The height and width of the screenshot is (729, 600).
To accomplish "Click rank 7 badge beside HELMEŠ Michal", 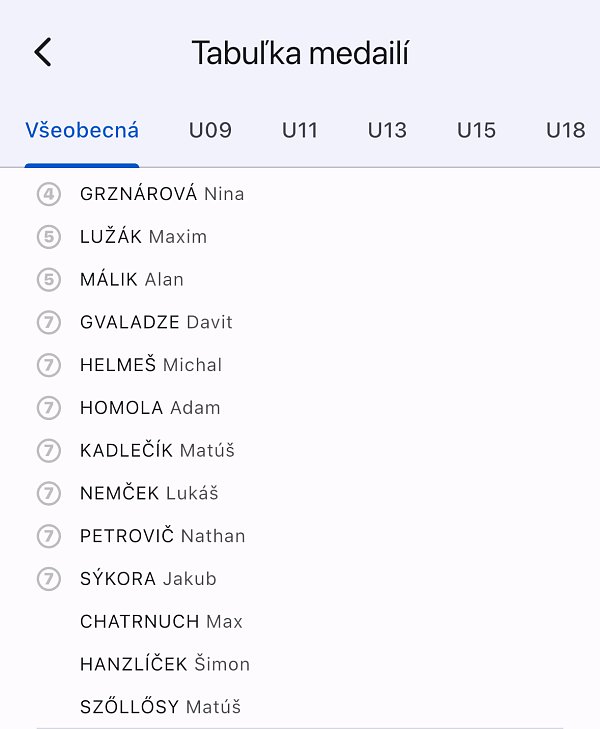I will click(x=48, y=365).
